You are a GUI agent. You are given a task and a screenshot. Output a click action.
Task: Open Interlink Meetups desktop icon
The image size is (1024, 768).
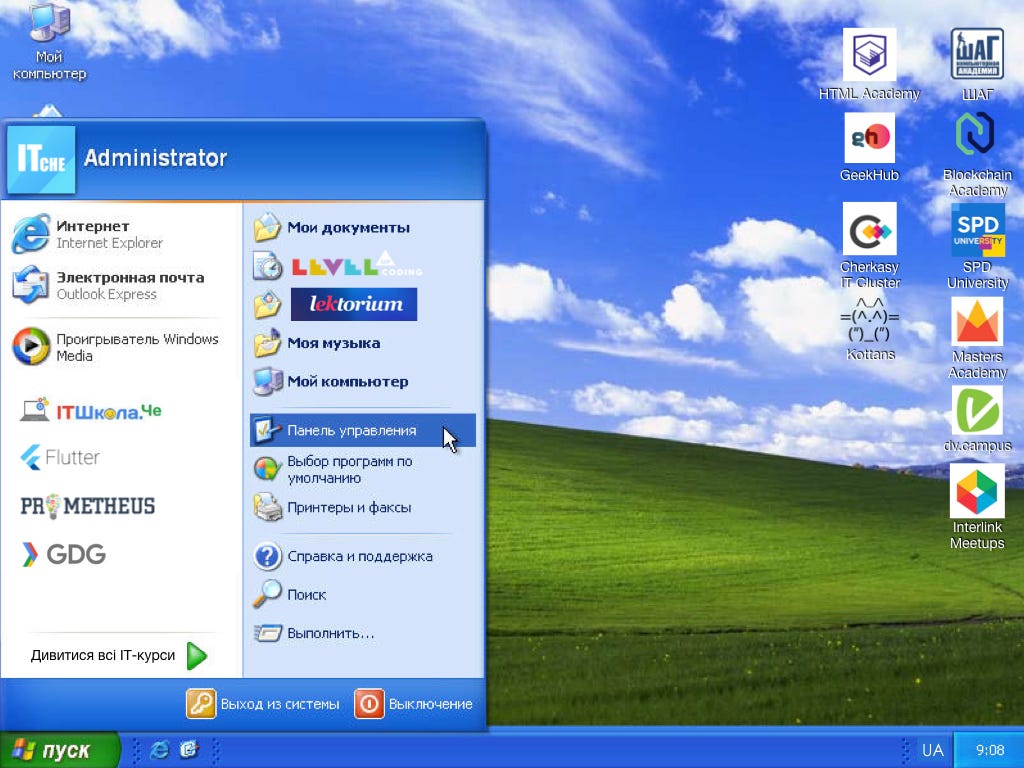(x=977, y=507)
